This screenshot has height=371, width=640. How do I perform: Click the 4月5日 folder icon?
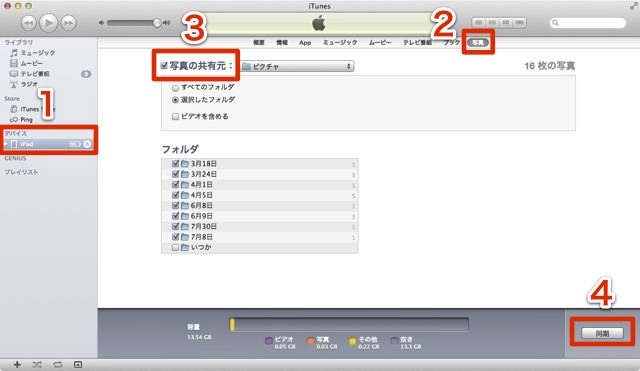[185, 195]
